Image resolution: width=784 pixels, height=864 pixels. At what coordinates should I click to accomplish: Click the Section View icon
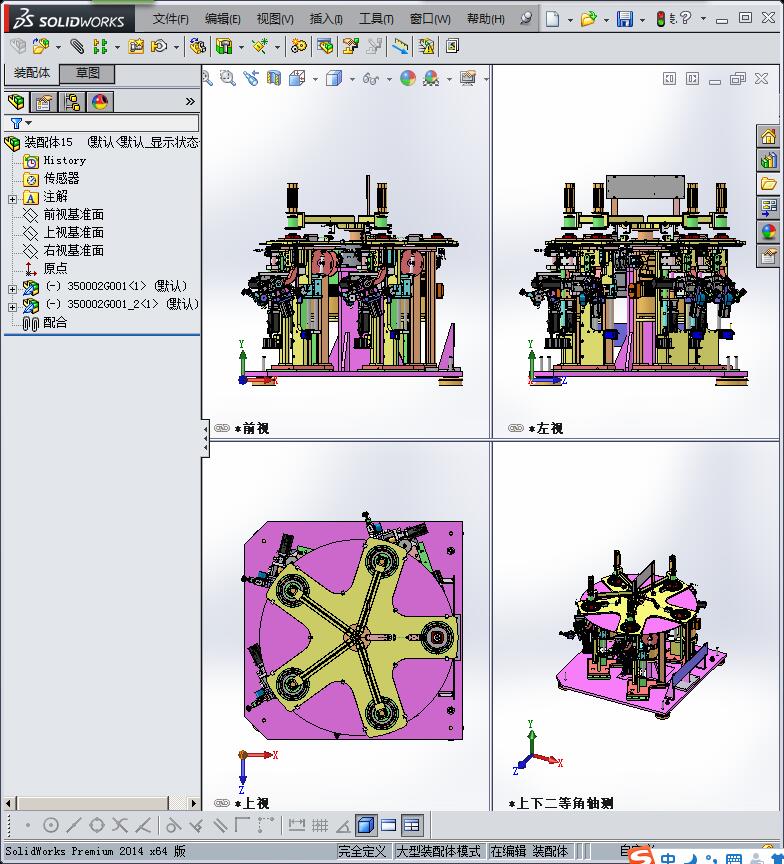point(274,78)
